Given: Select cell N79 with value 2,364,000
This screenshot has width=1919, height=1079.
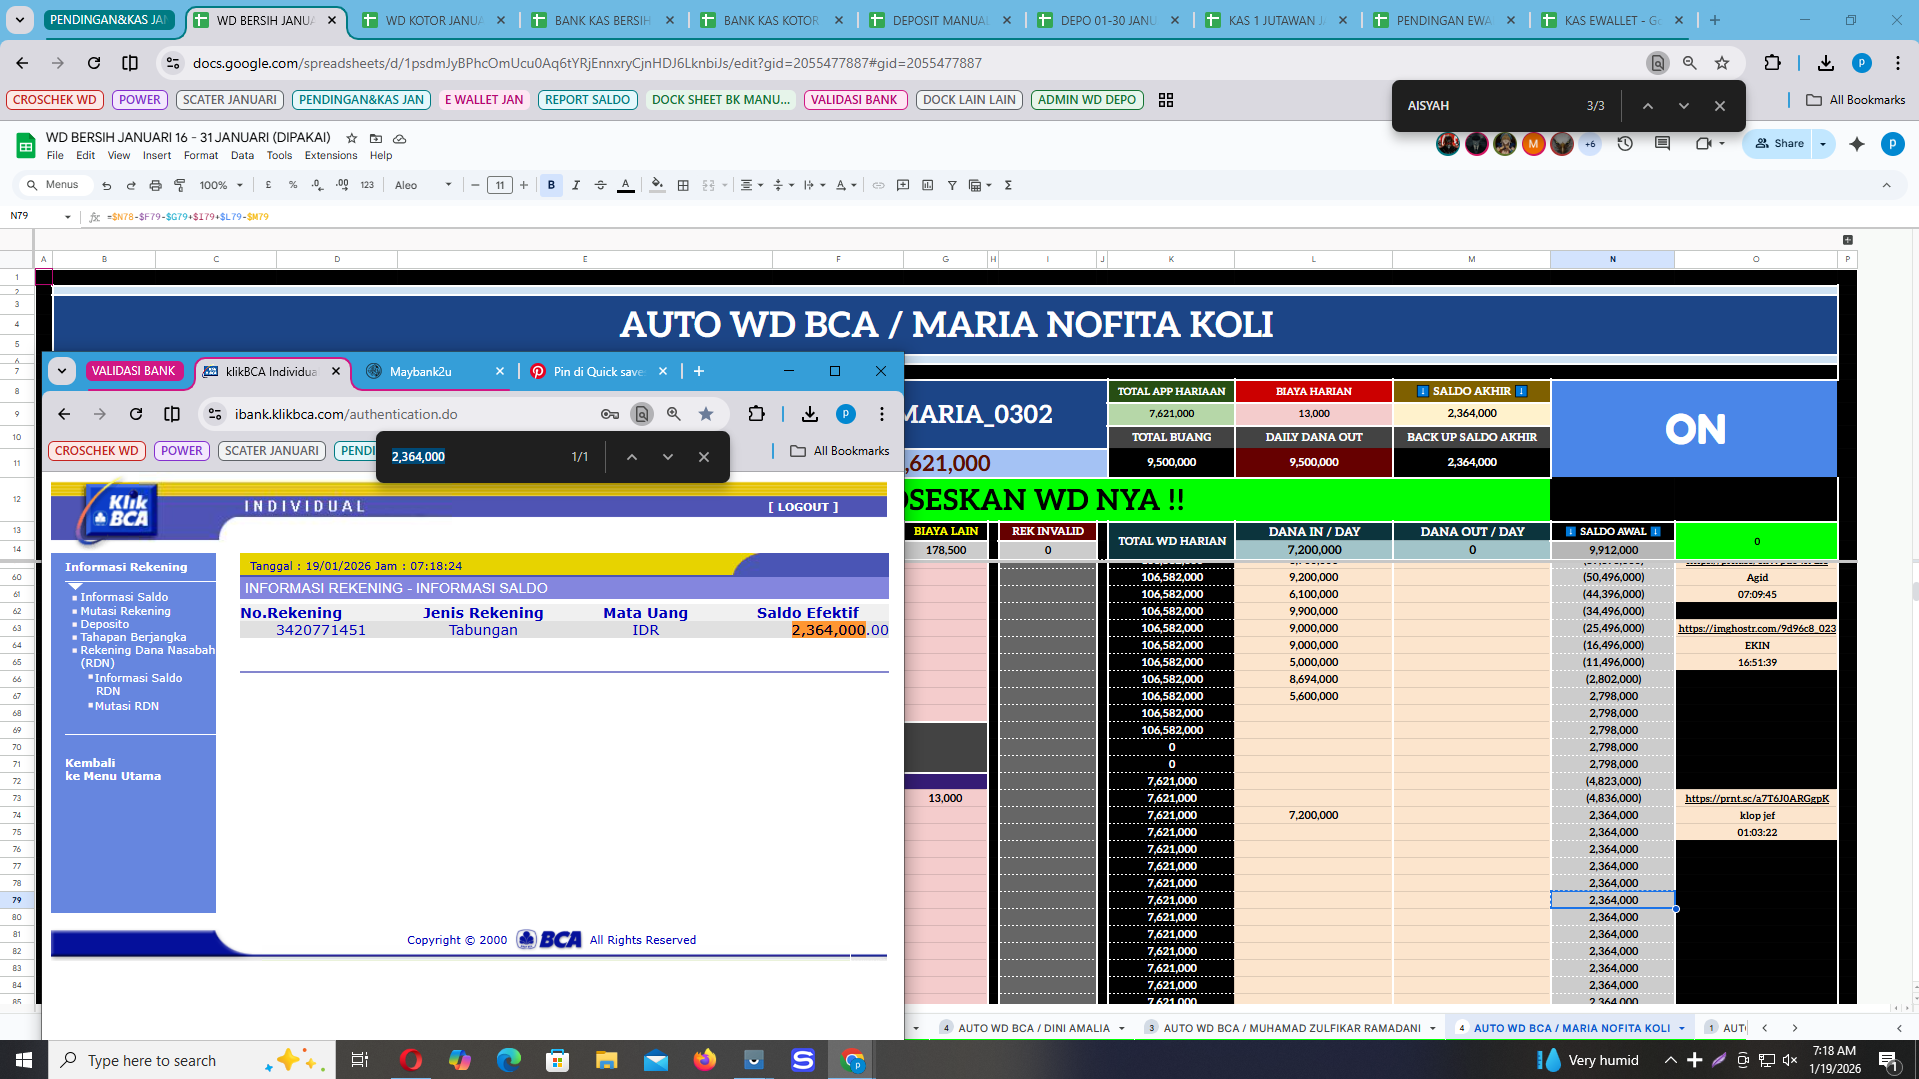Looking at the screenshot, I should (x=1613, y=900).
